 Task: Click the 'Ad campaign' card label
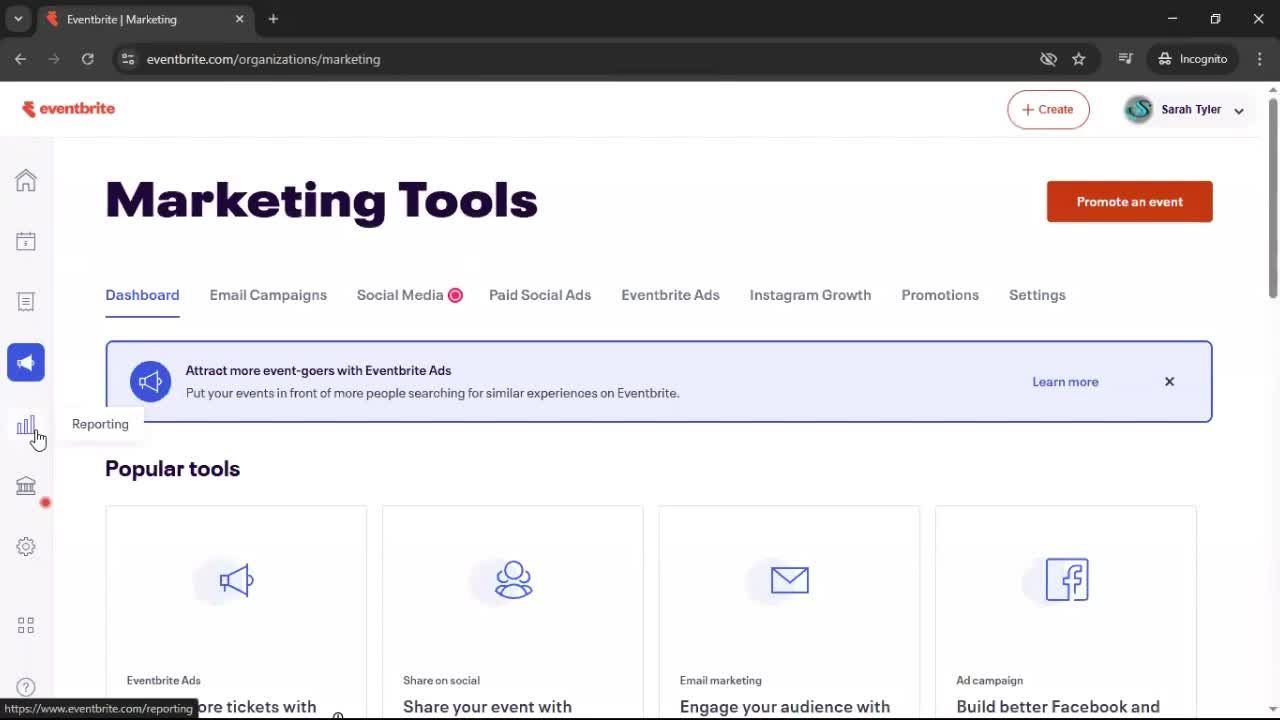coord(989,680)
